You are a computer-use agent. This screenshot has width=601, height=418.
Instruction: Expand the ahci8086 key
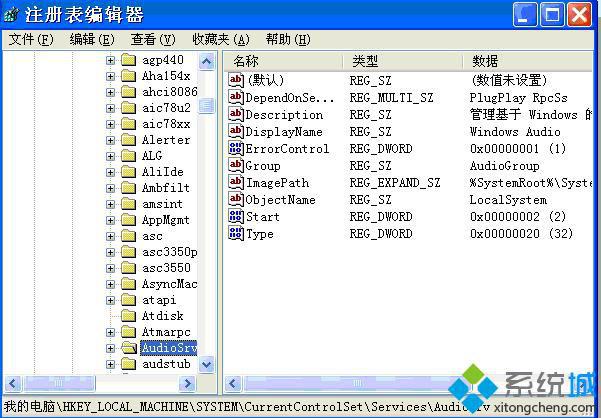point(110,92)
